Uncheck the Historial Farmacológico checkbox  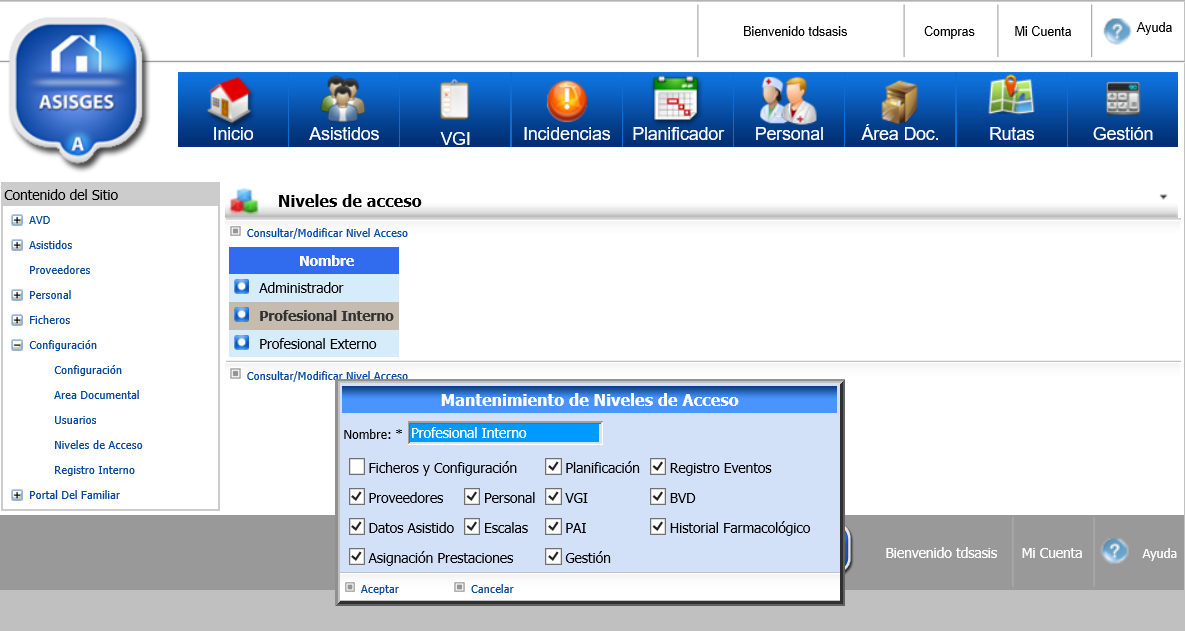pyautogui.click(x=658, y=527)
